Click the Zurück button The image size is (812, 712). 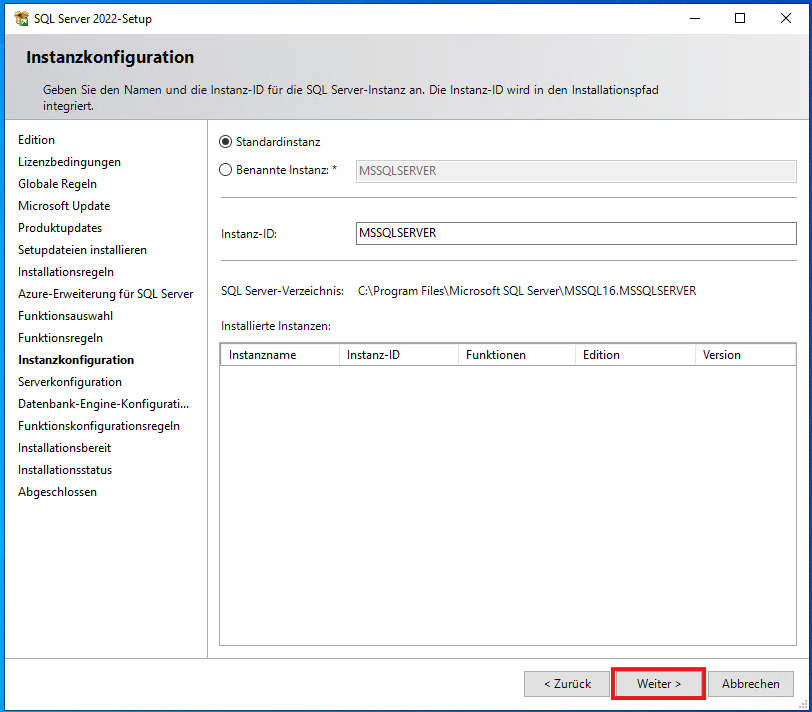coord(566,684)
